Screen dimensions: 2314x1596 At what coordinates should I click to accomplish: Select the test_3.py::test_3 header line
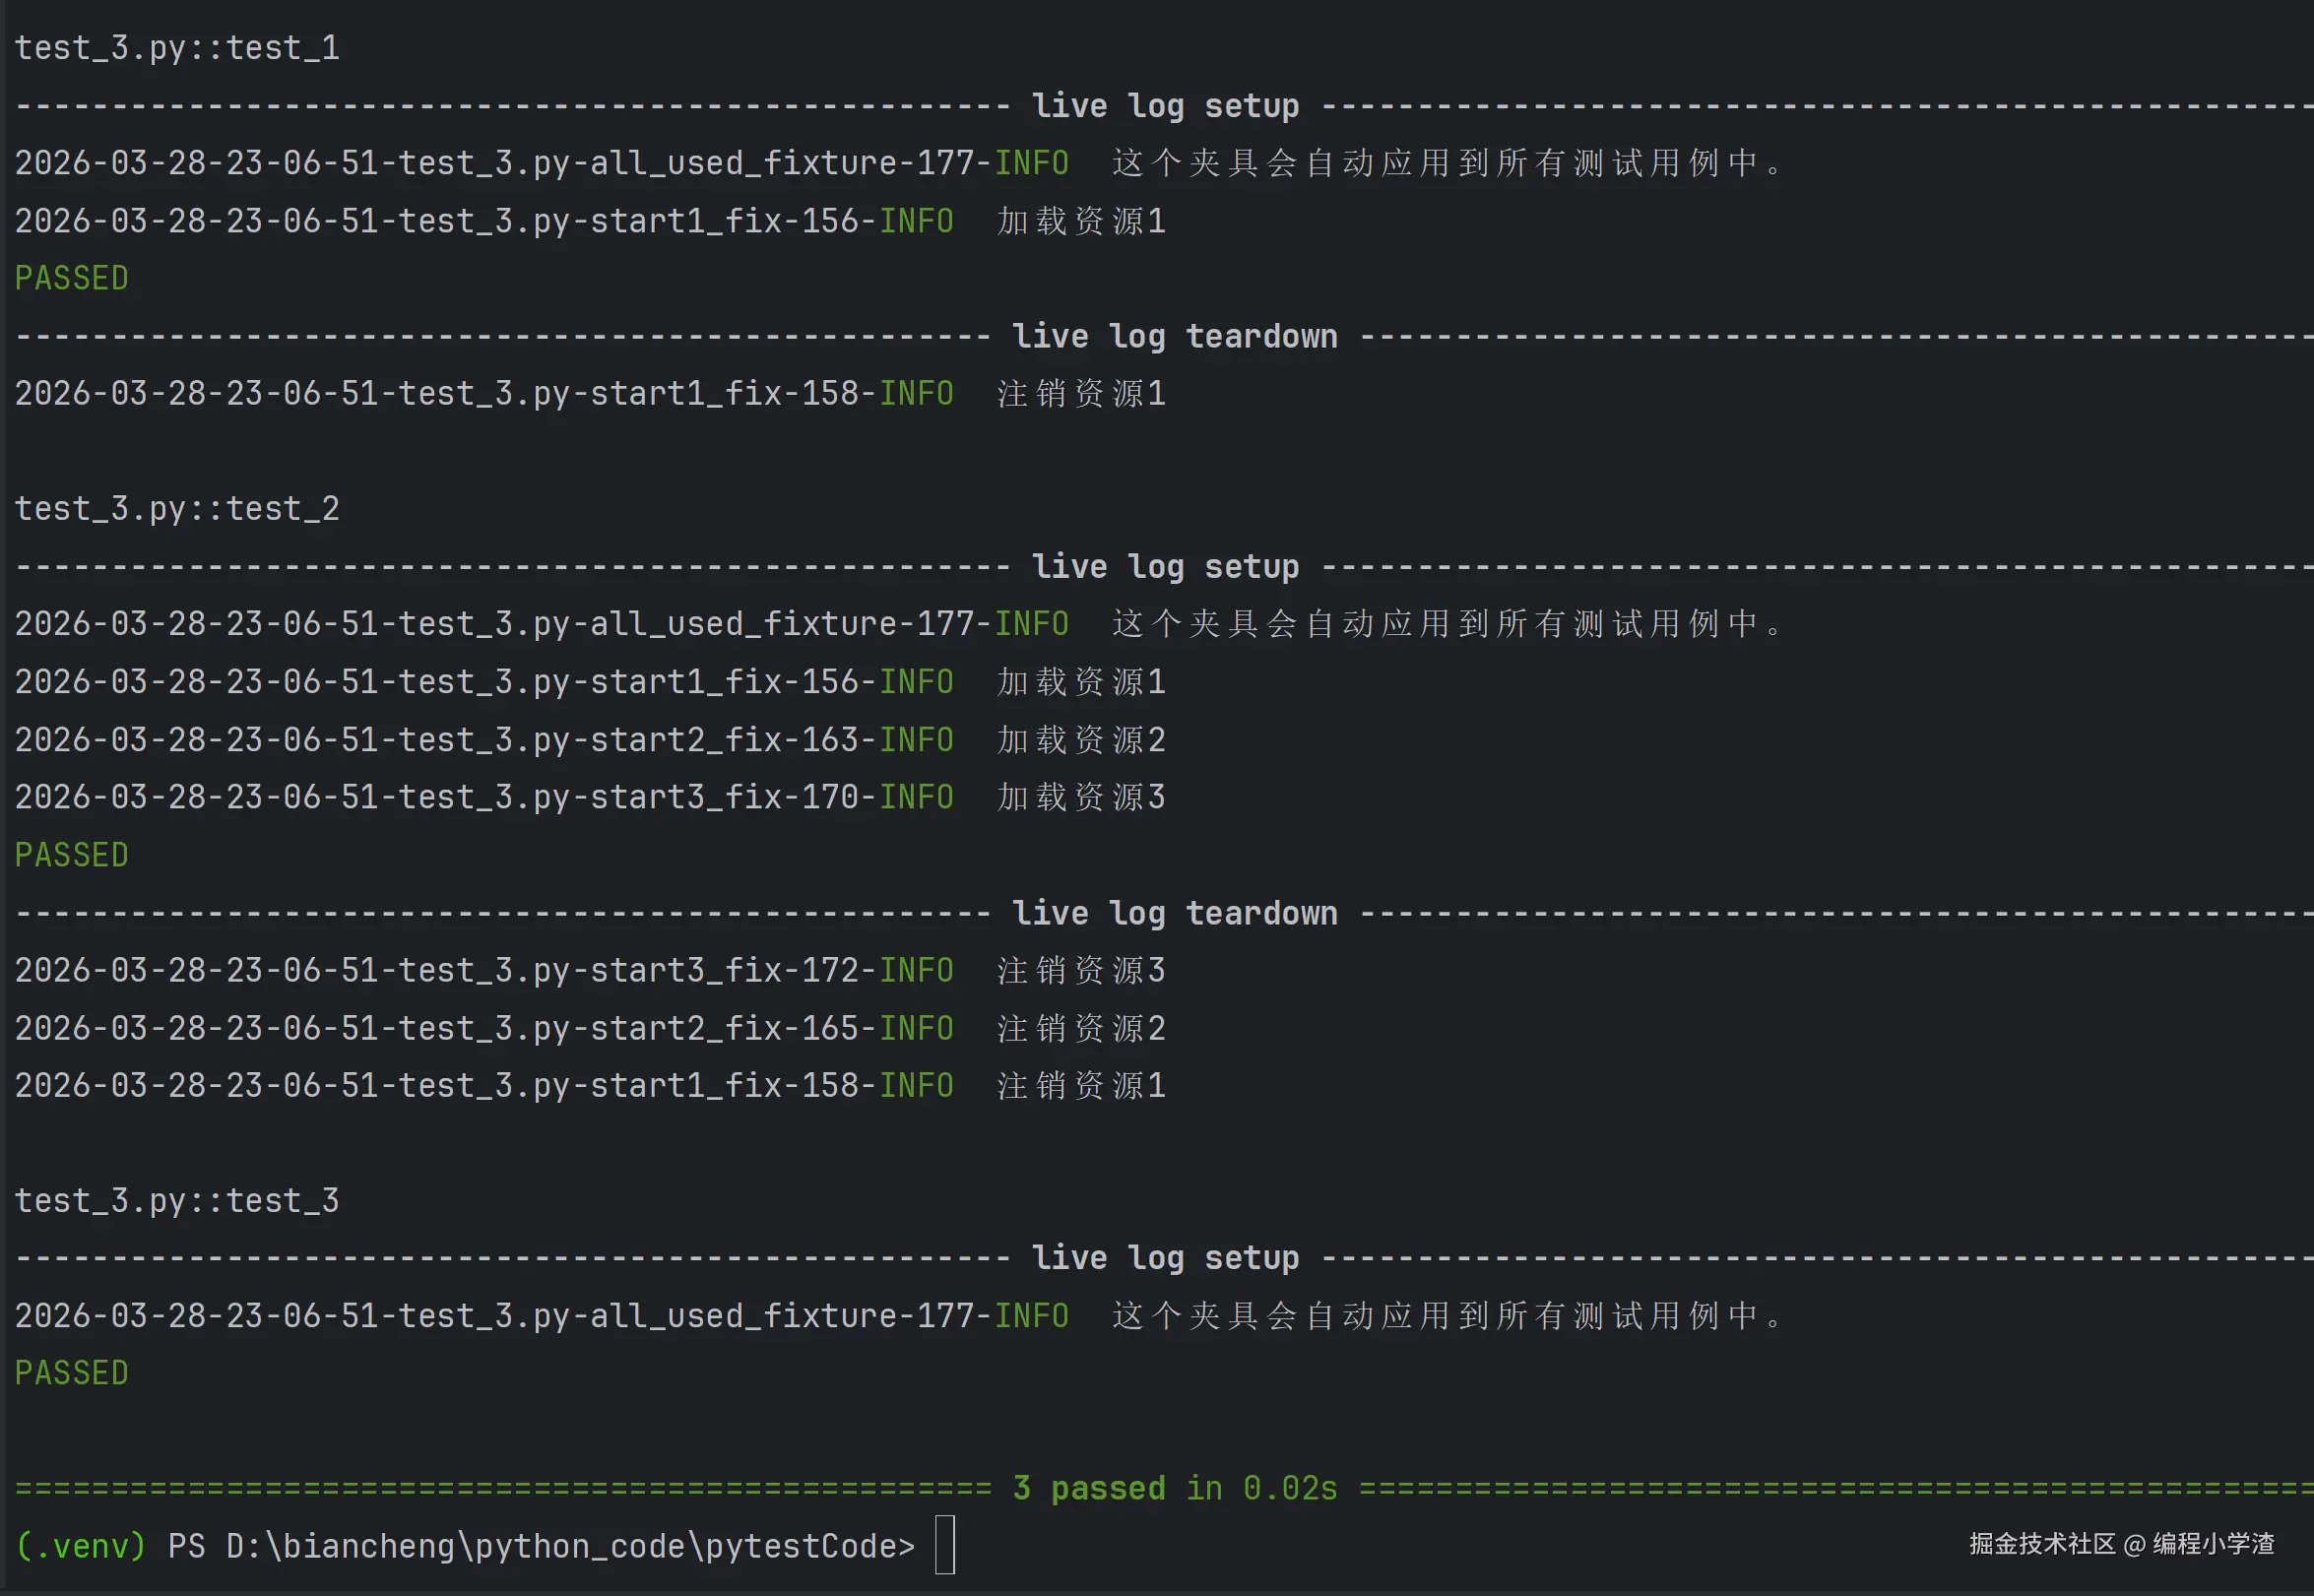pos(177,1200)
